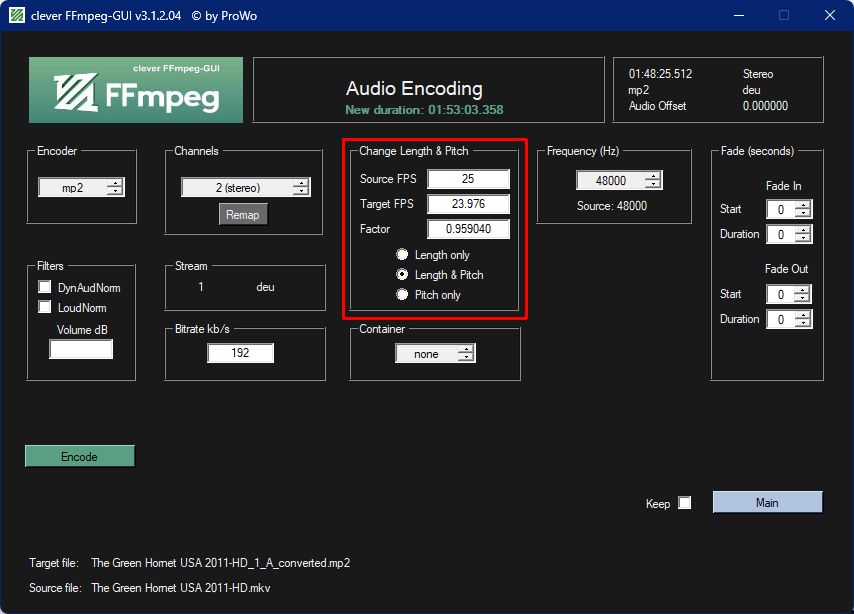Click the Encode button
Viewport: 854px width, 614px height.
pos(80,457)
